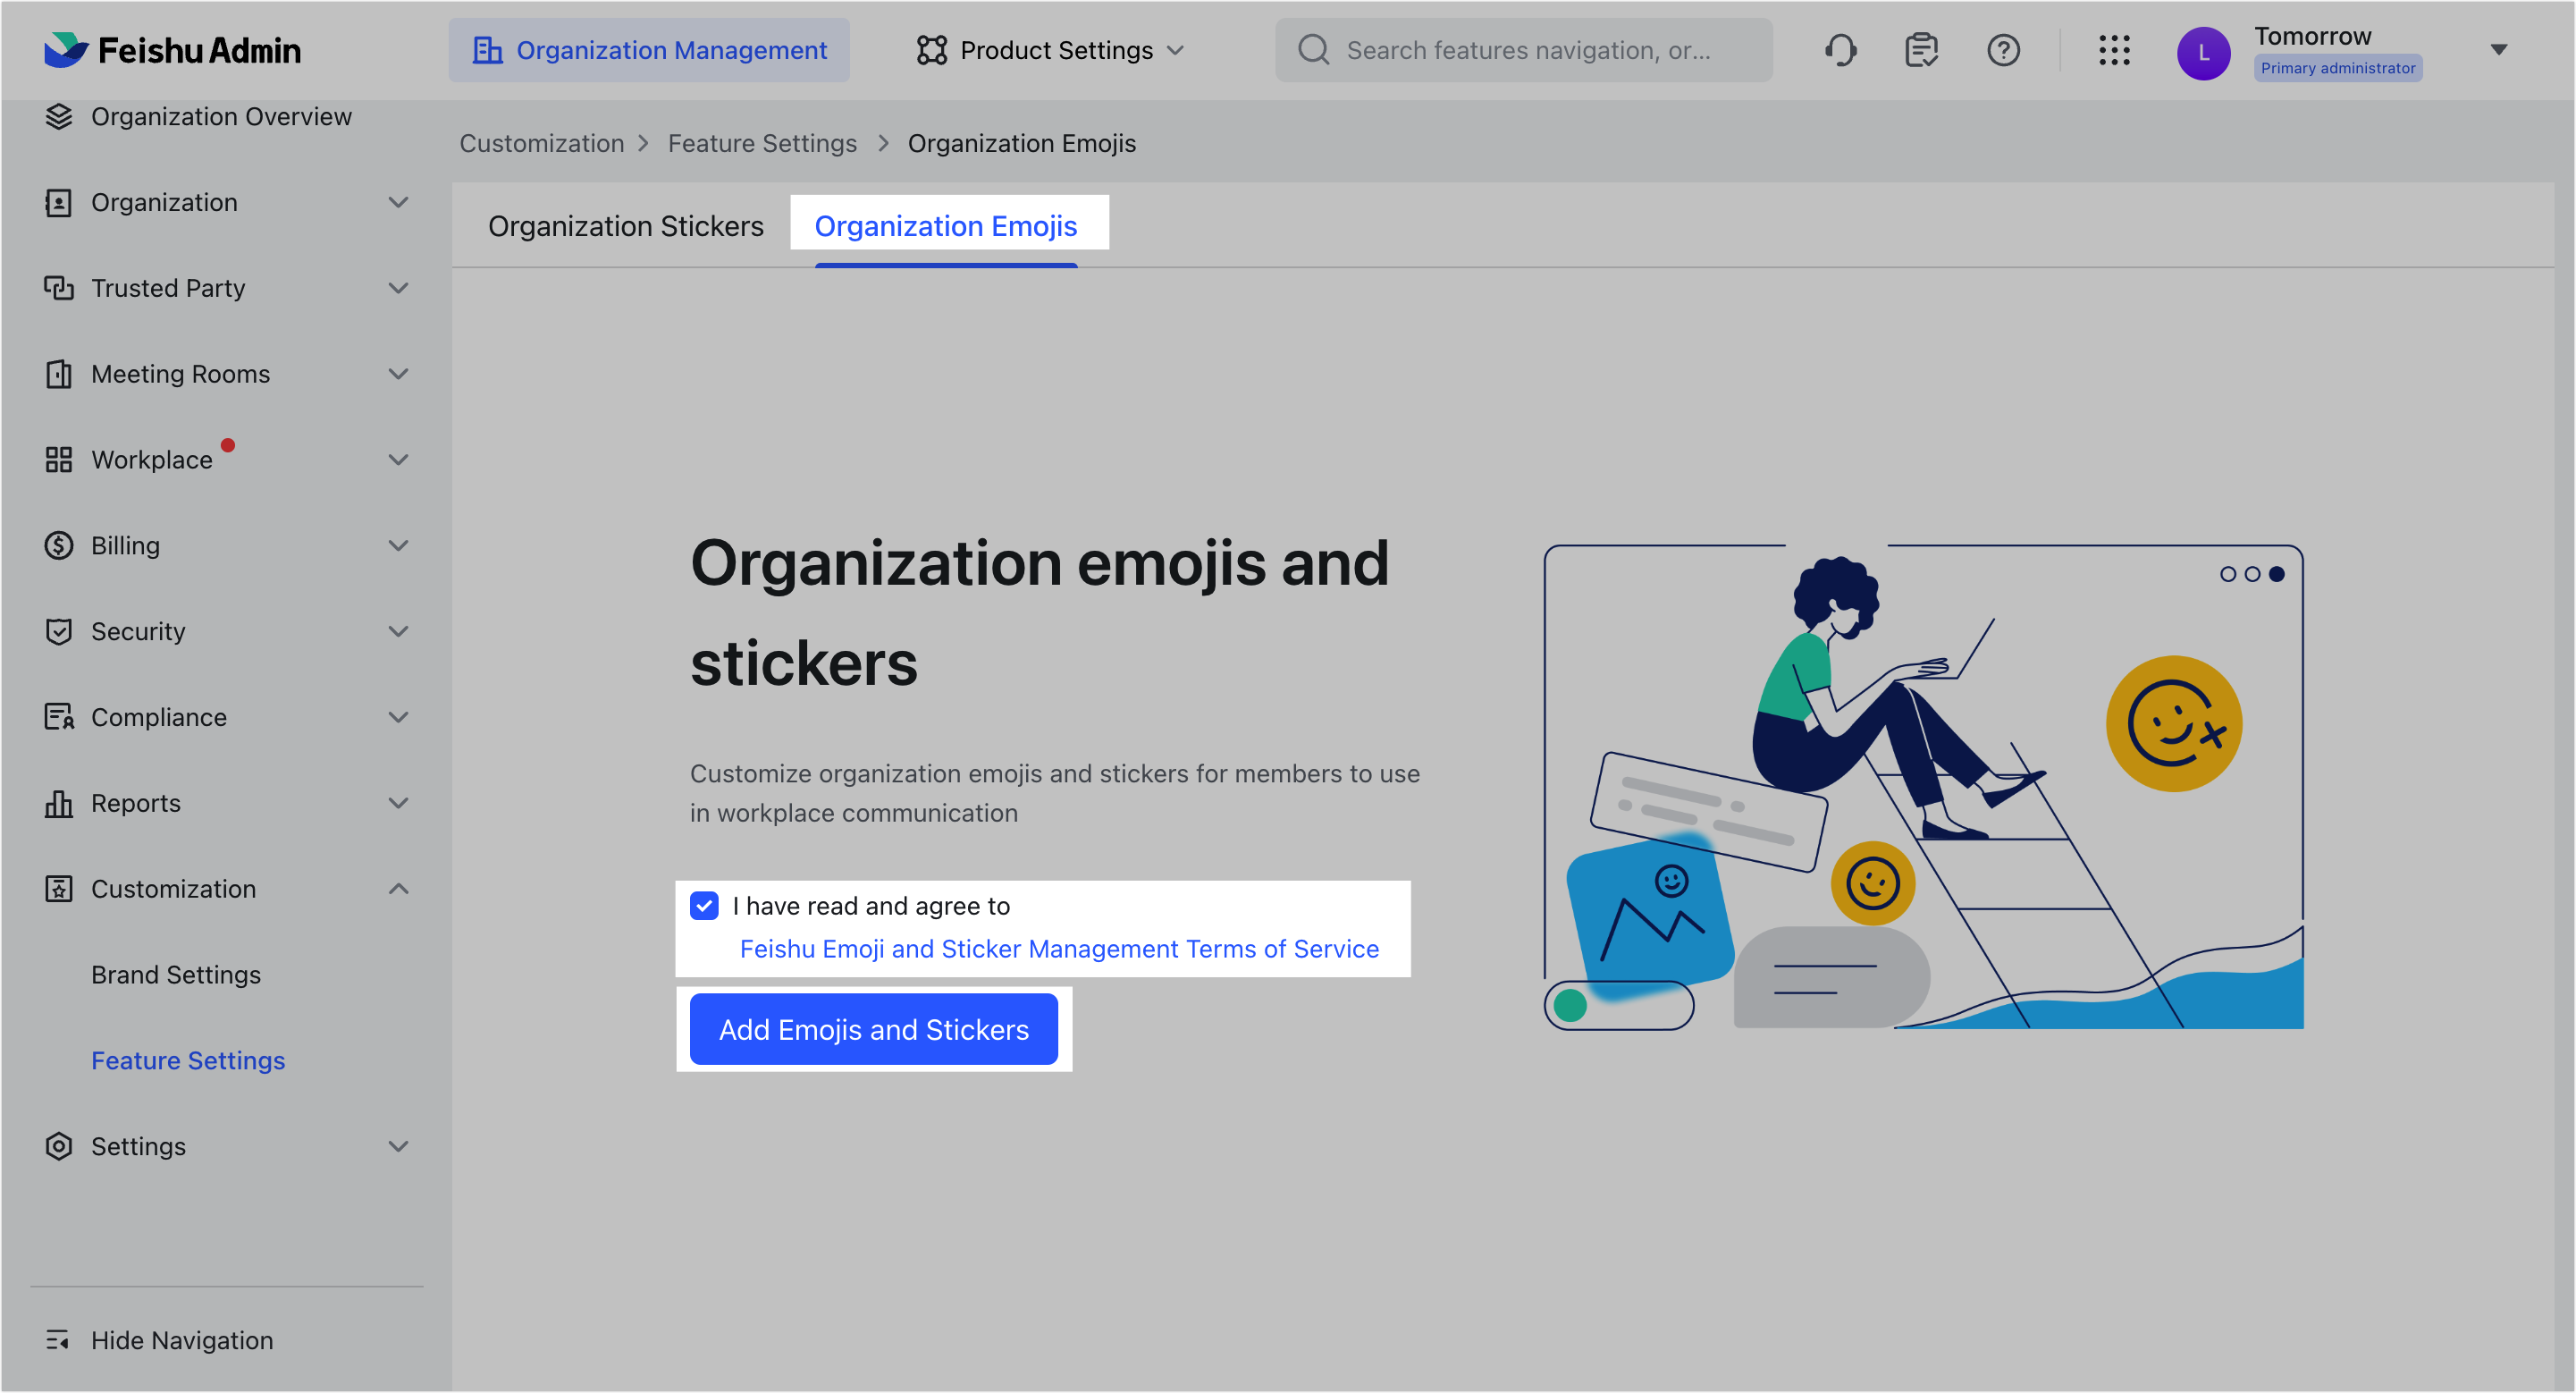Expand the Settings section chevron
Viewport: 2576px width, 1393px height.
point(398,1147)
